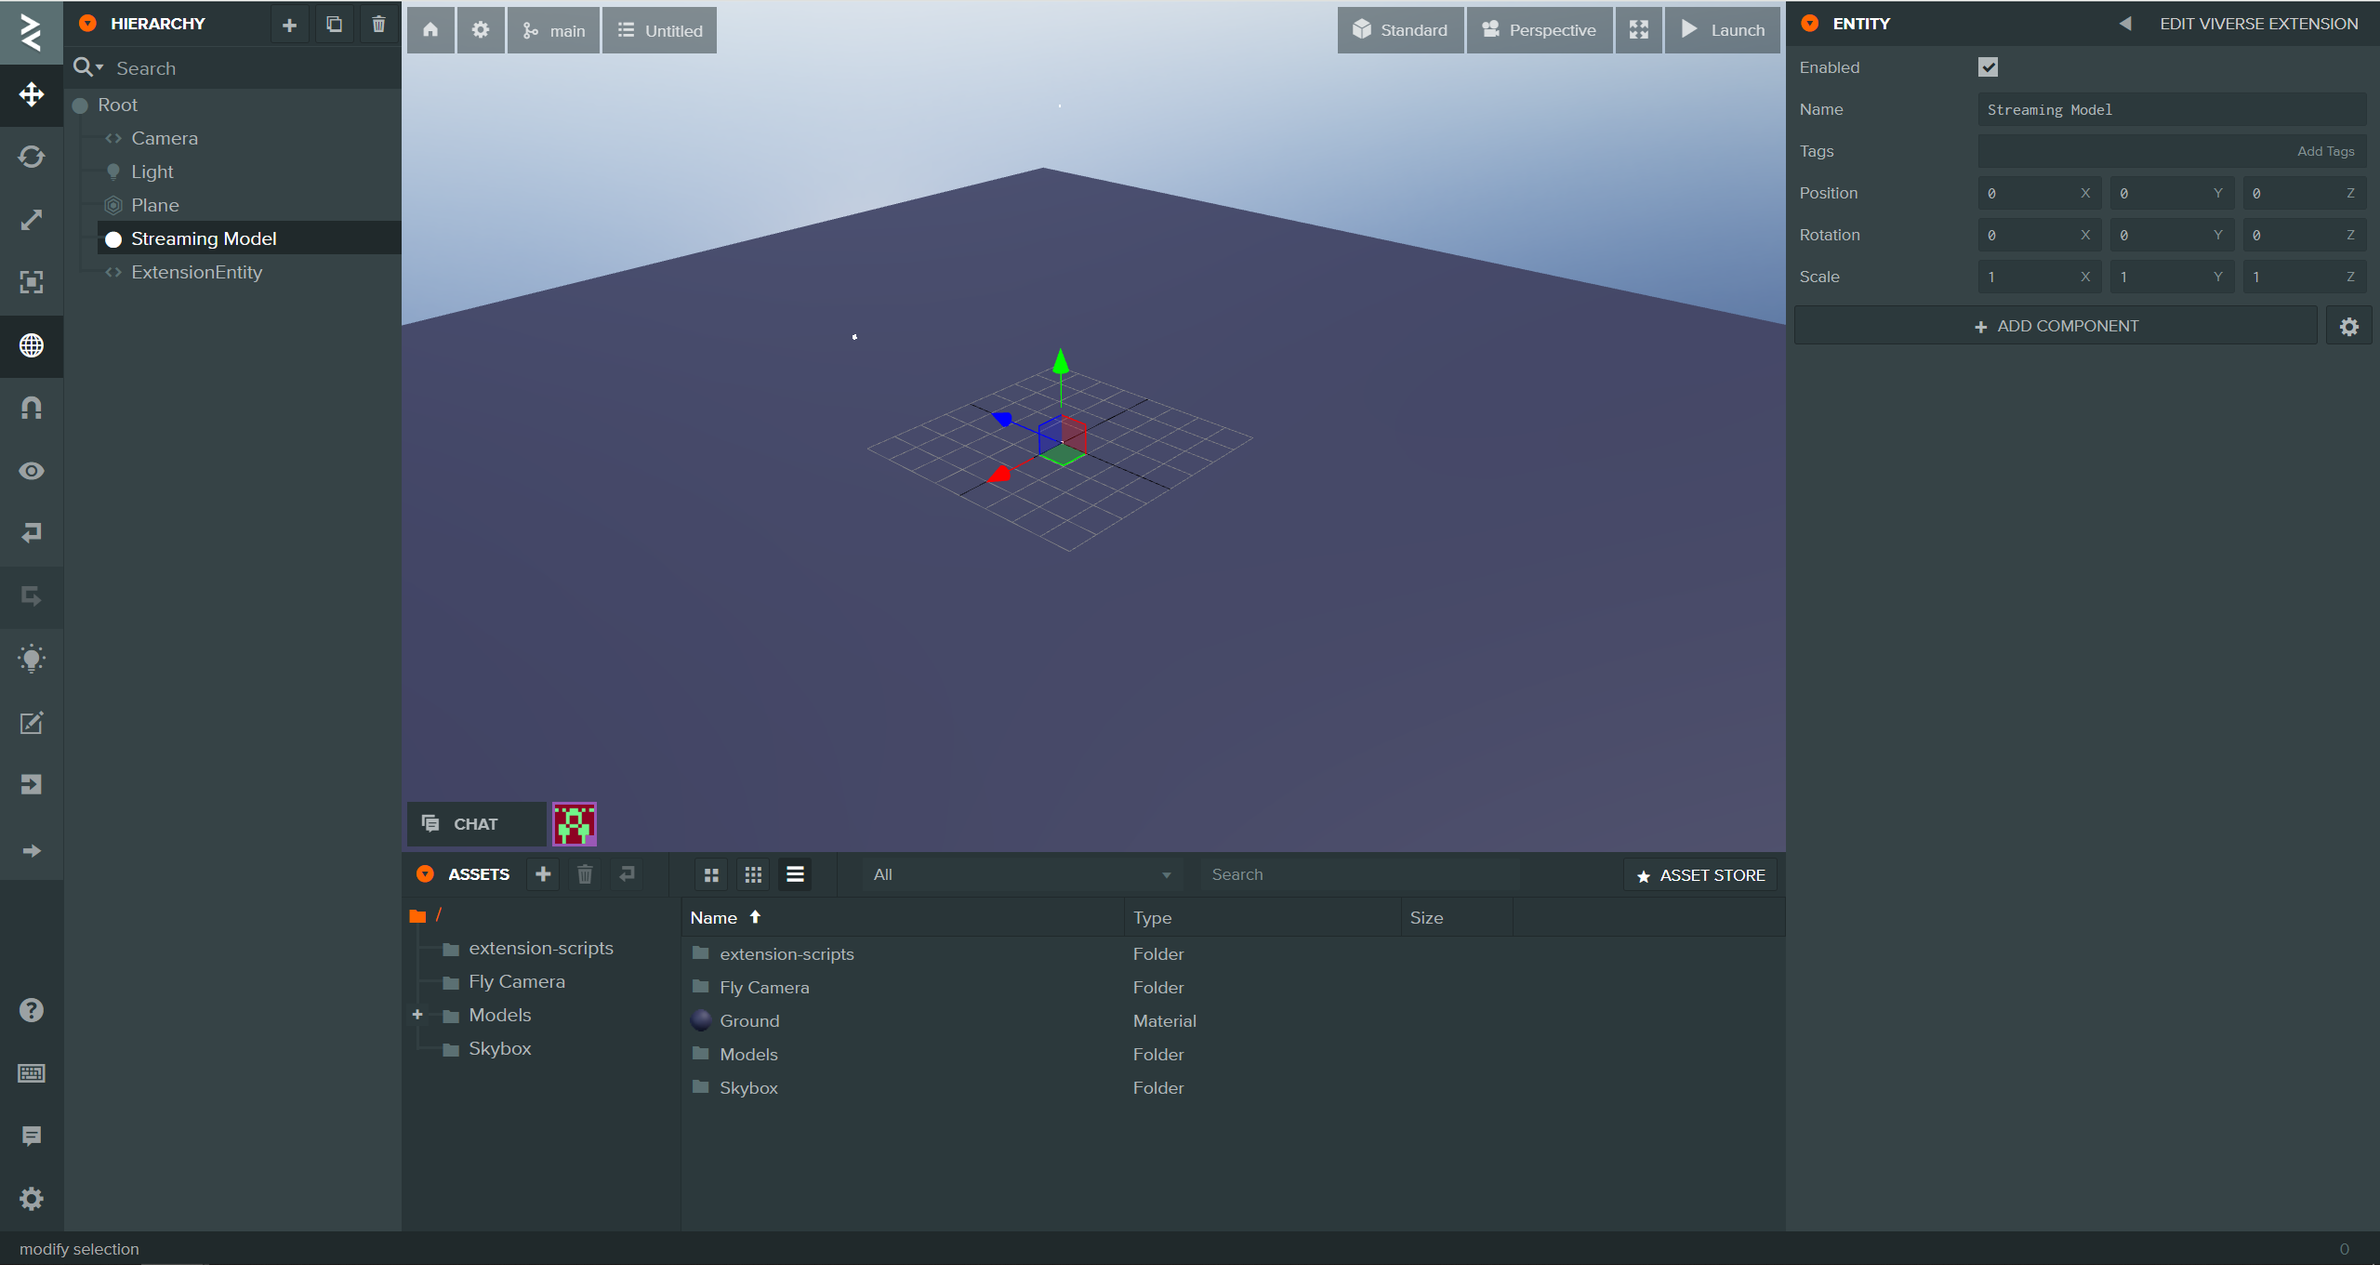This screenshot has width=2380, height=1265.
Task: Select ExtensionEntity in hierarchy
Action: pos(198,271)
